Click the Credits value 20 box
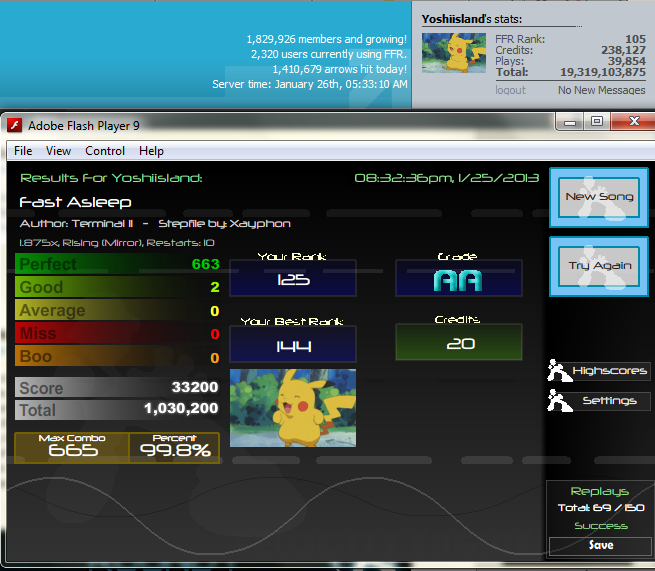 pyautogui.click(x=458, y=342)
